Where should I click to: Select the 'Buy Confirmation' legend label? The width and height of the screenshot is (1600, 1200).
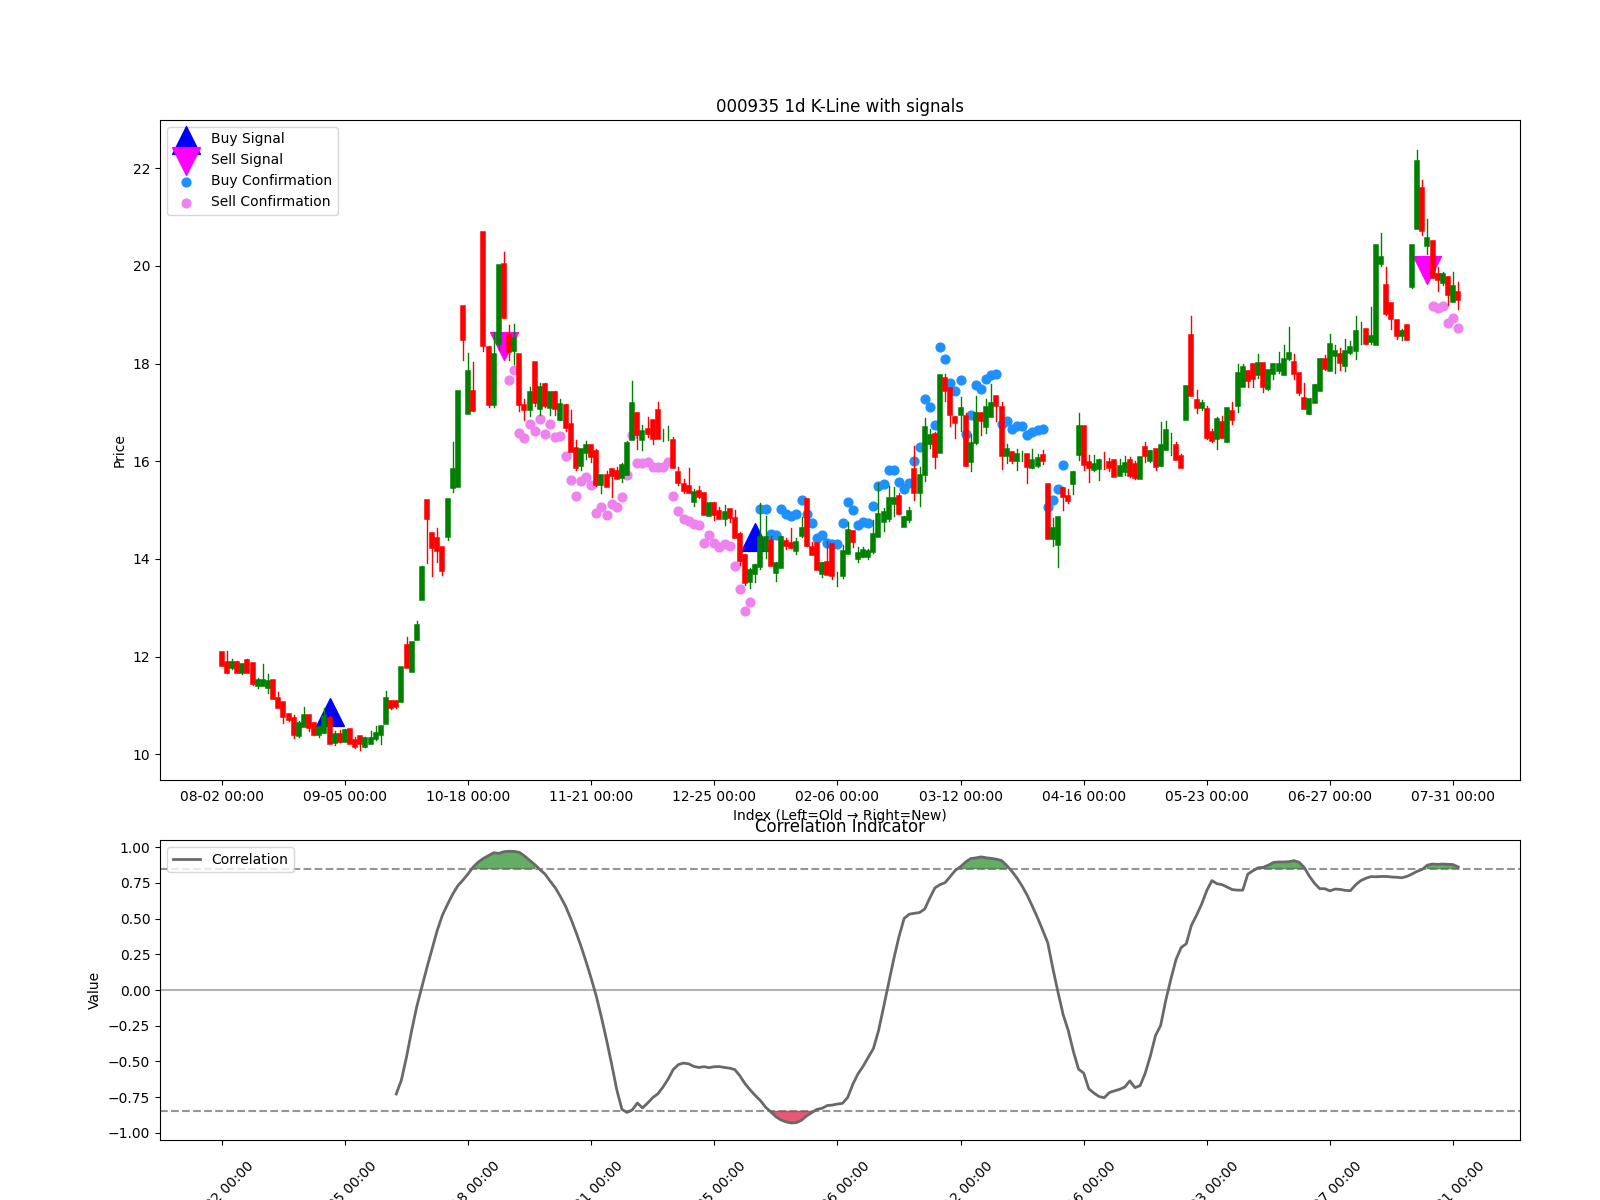point(271,181)
